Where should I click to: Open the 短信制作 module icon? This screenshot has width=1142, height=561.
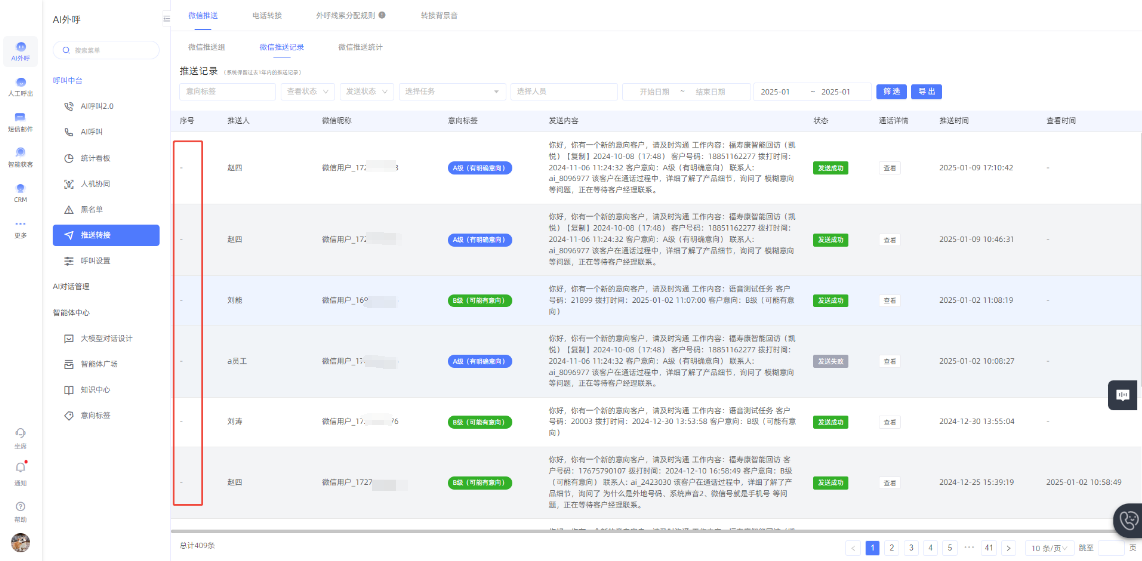(20, 121)
